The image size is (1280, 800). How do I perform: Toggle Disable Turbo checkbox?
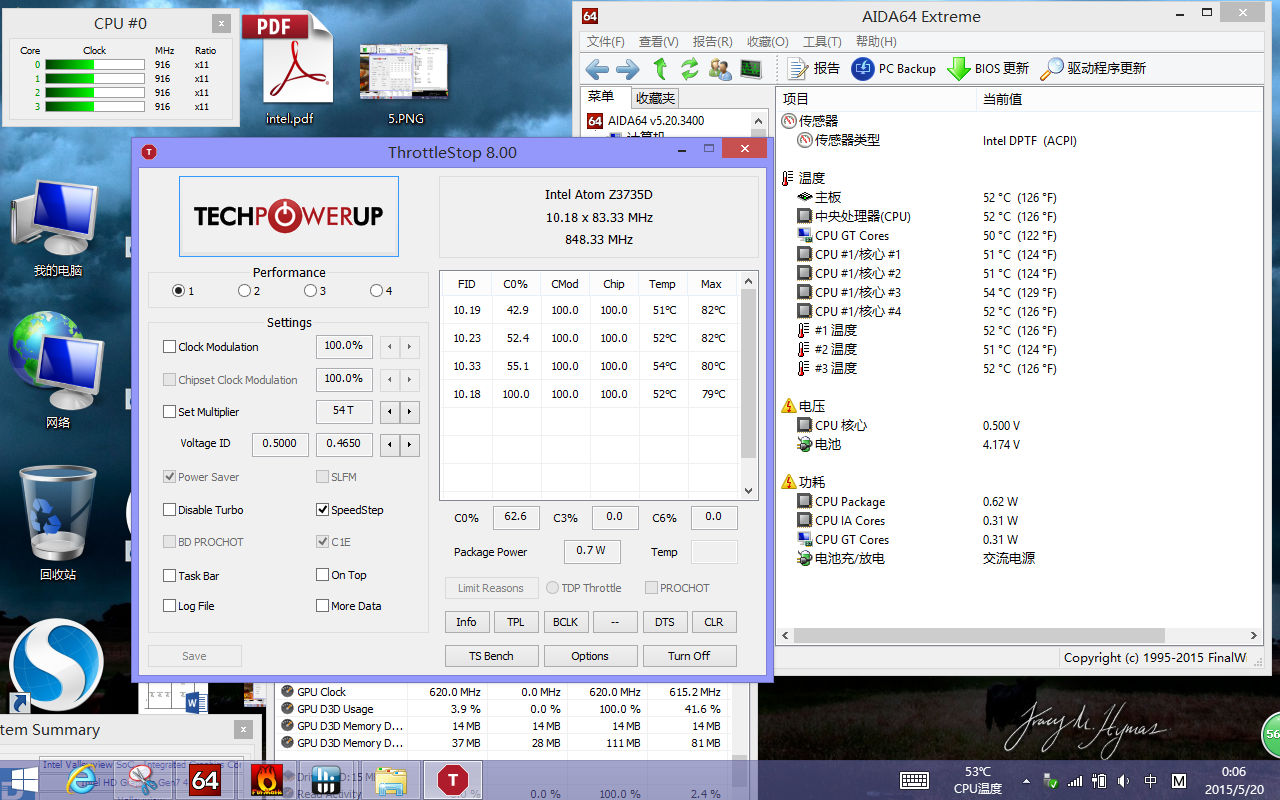[x=169, y=510]
